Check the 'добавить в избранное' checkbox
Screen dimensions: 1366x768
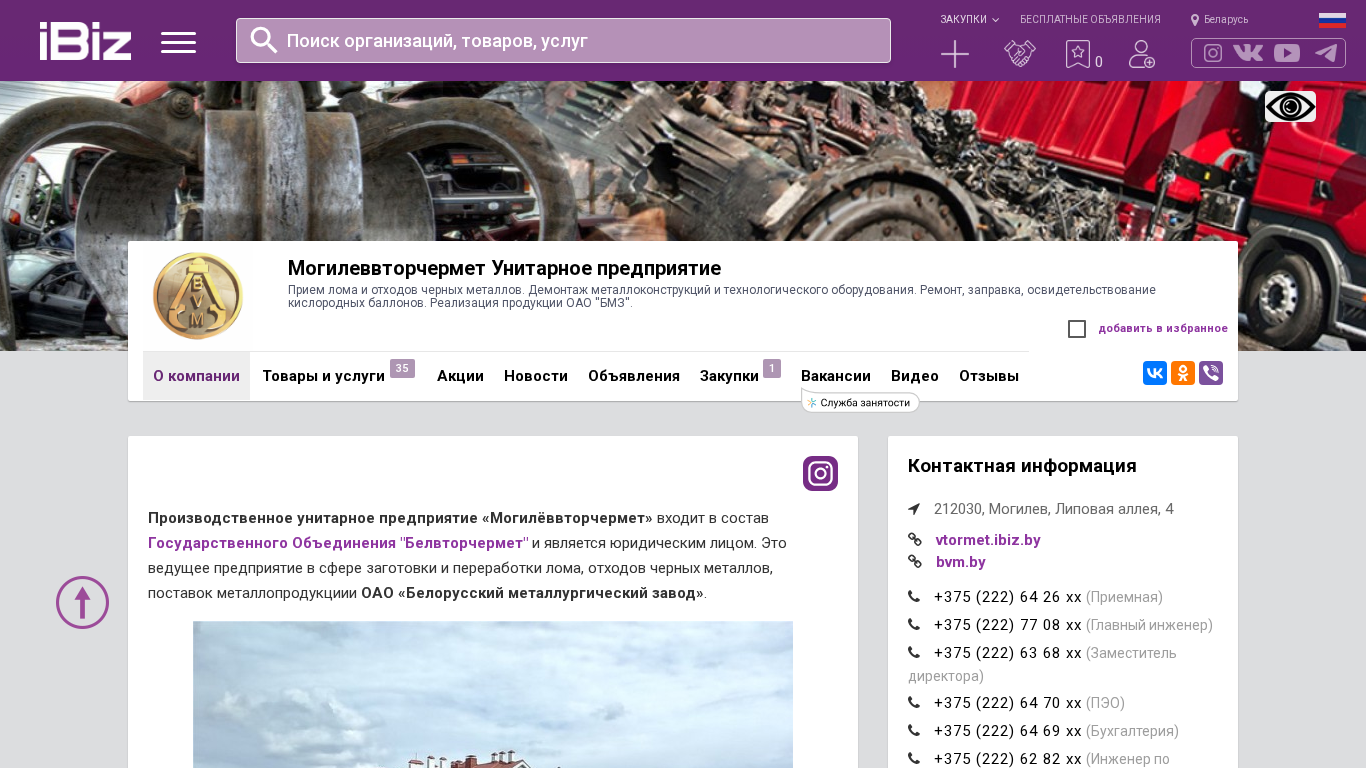tap(1077, 329)
